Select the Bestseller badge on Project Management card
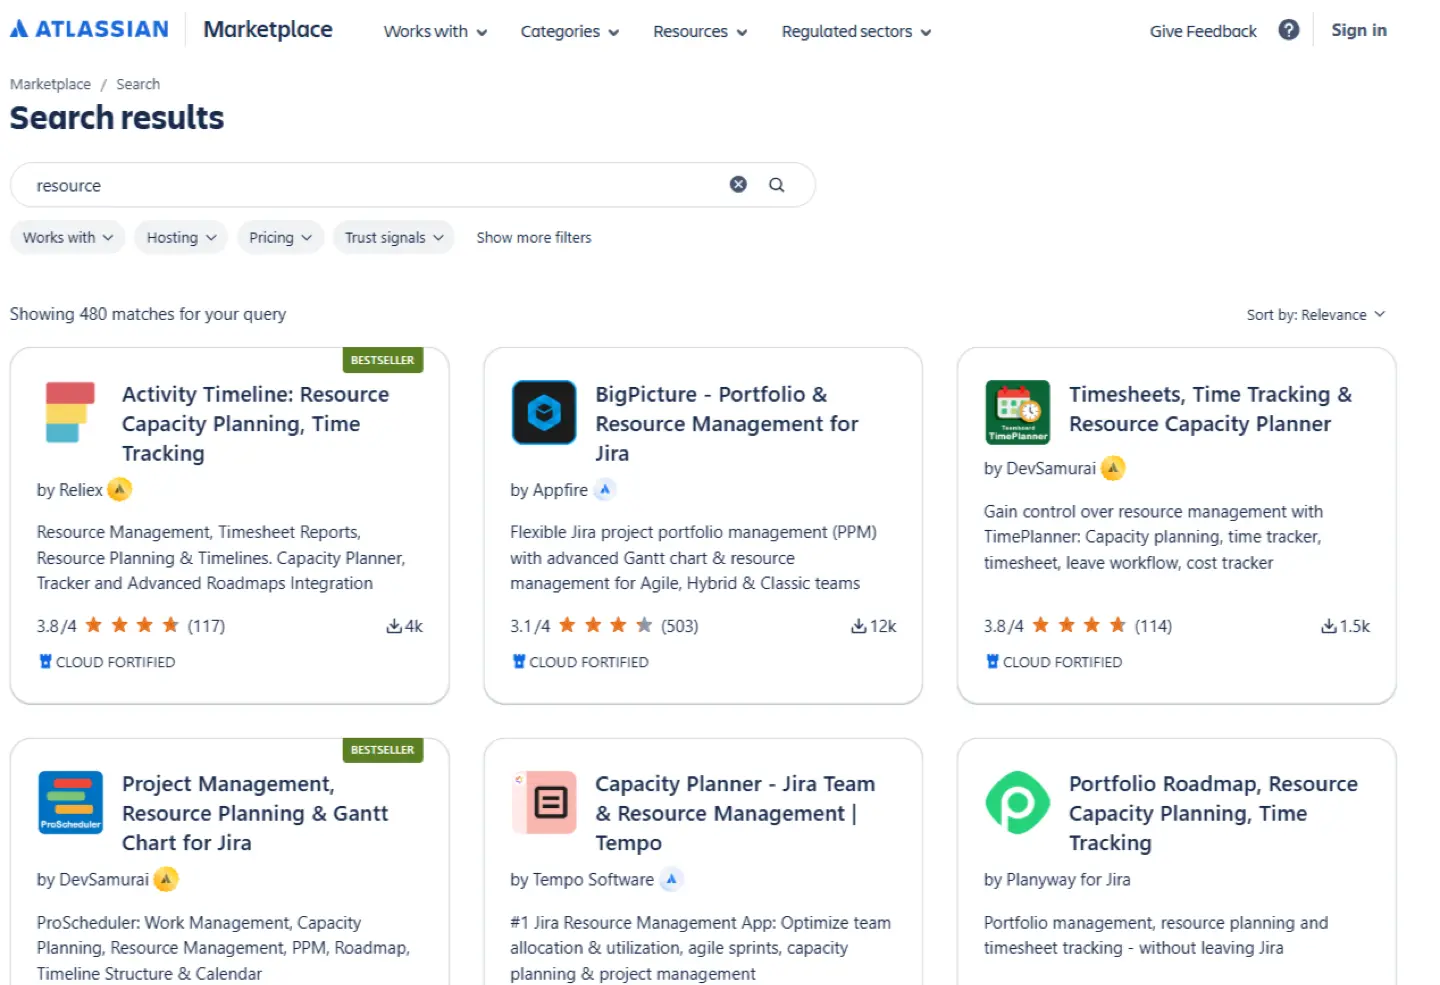Screen dimensions: 1440x985 point(382,750)
